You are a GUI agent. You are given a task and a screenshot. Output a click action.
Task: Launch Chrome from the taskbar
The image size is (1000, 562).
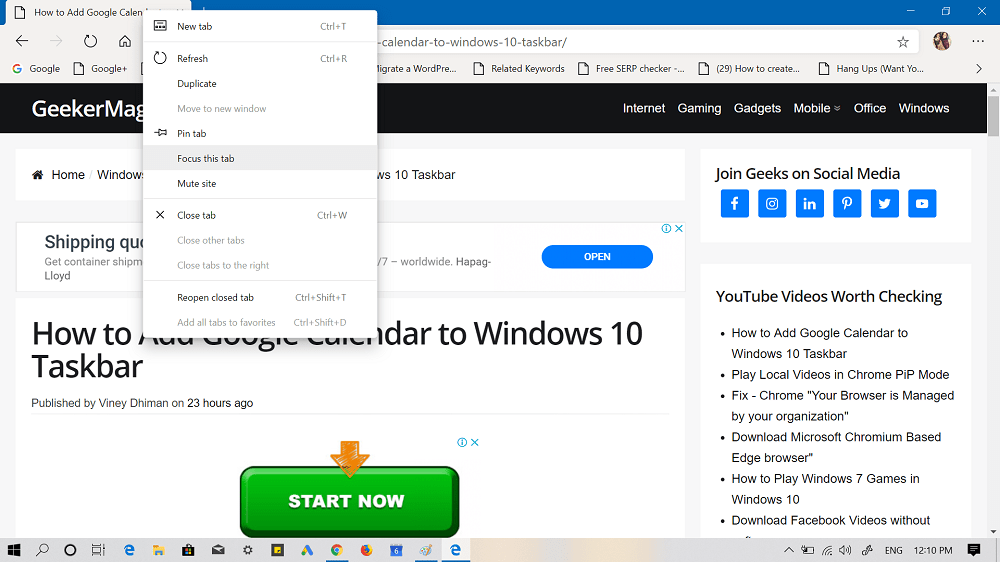(x=337, y=550)
